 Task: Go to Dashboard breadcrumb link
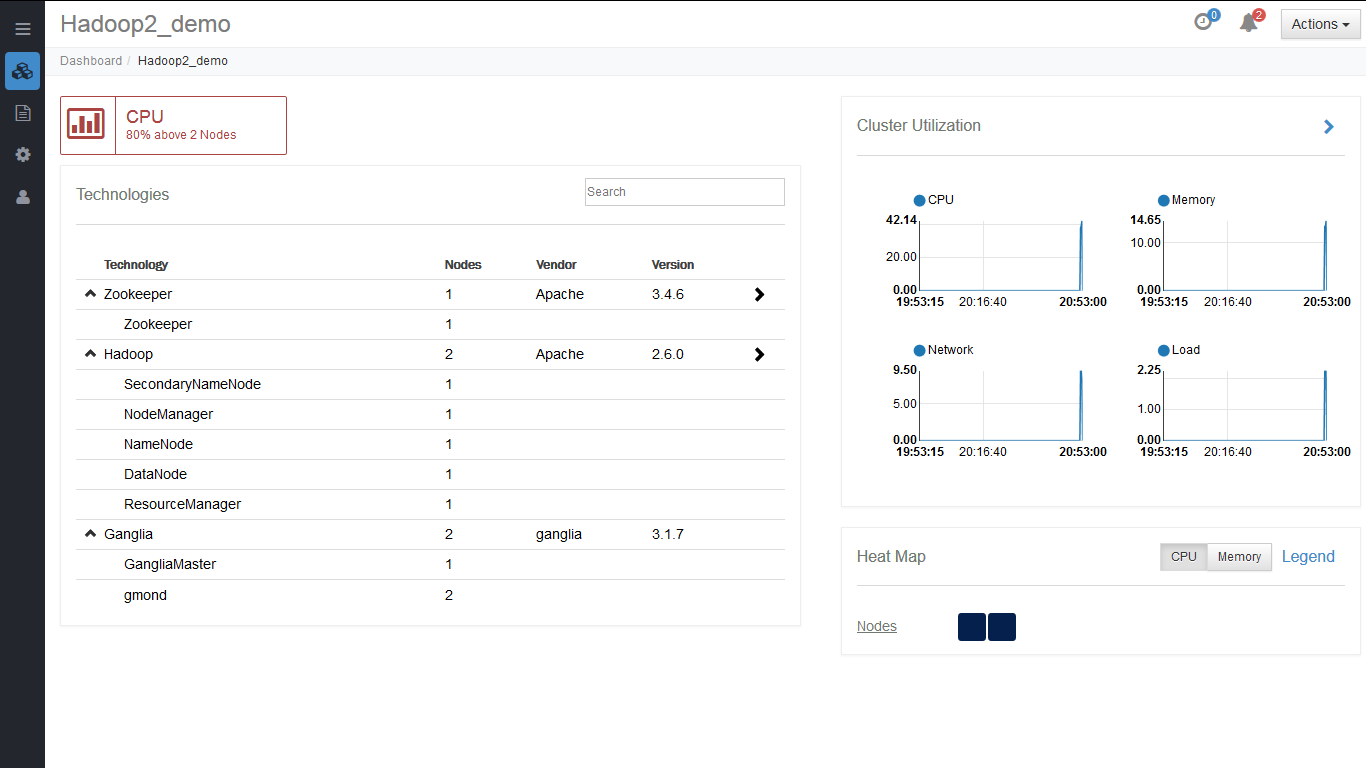pos(91,61)
